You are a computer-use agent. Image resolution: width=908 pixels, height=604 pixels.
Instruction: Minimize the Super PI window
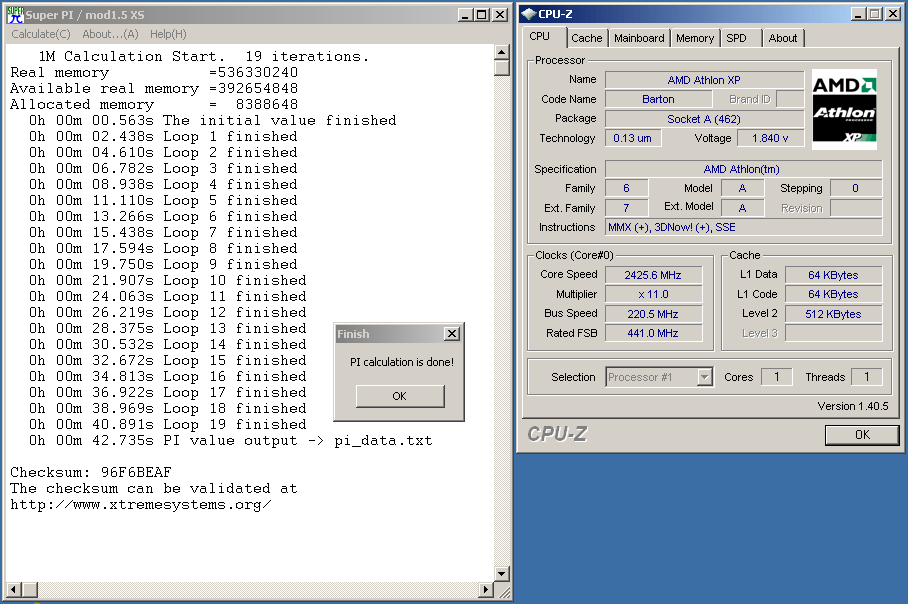[466, 15]
